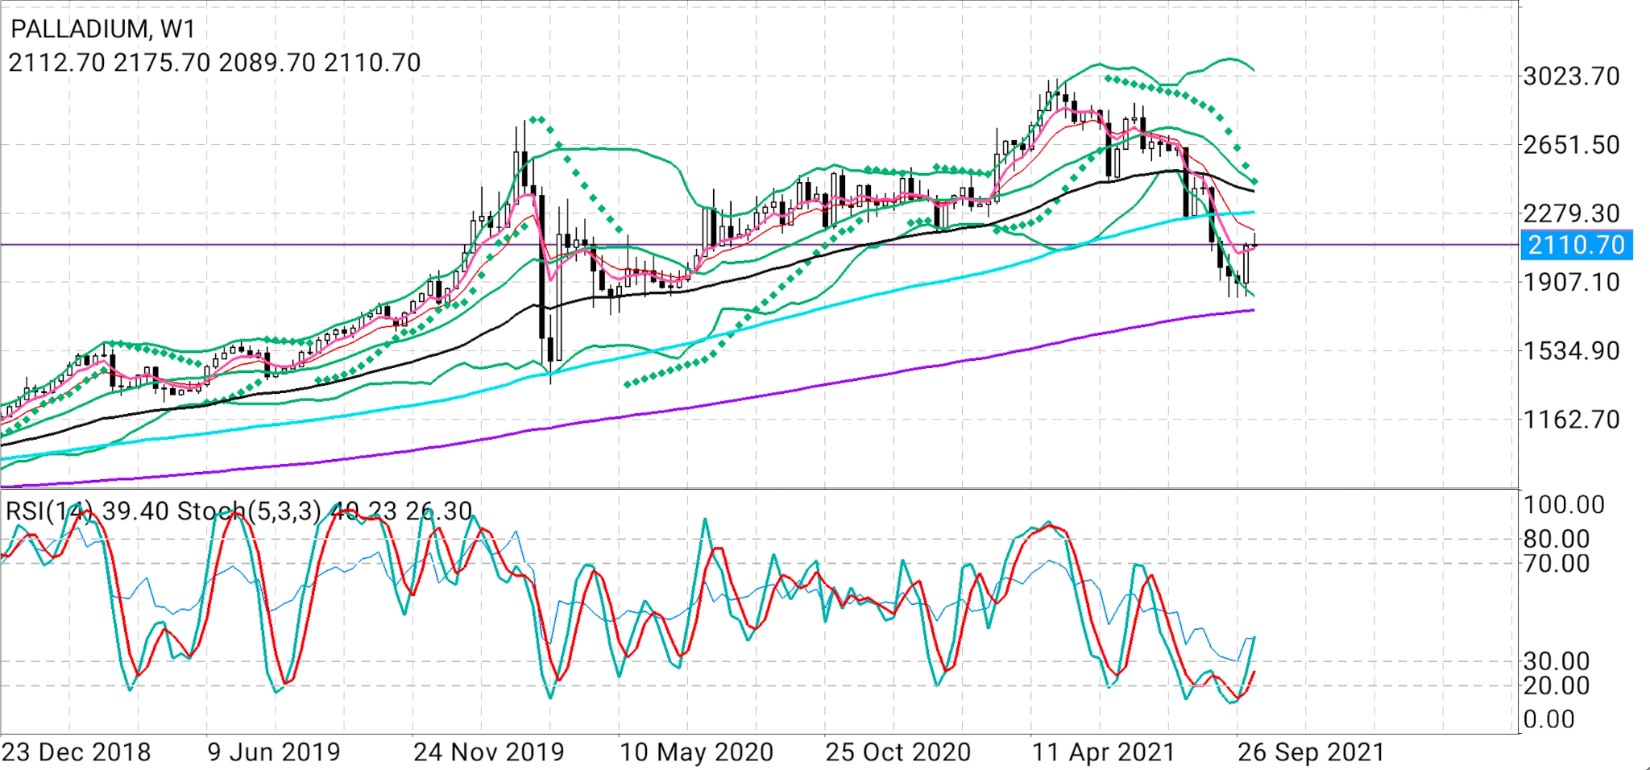This screenshot has height=770, width=1650.
Task: Click the 2279.30 price level label
Action: [1570, 213]
